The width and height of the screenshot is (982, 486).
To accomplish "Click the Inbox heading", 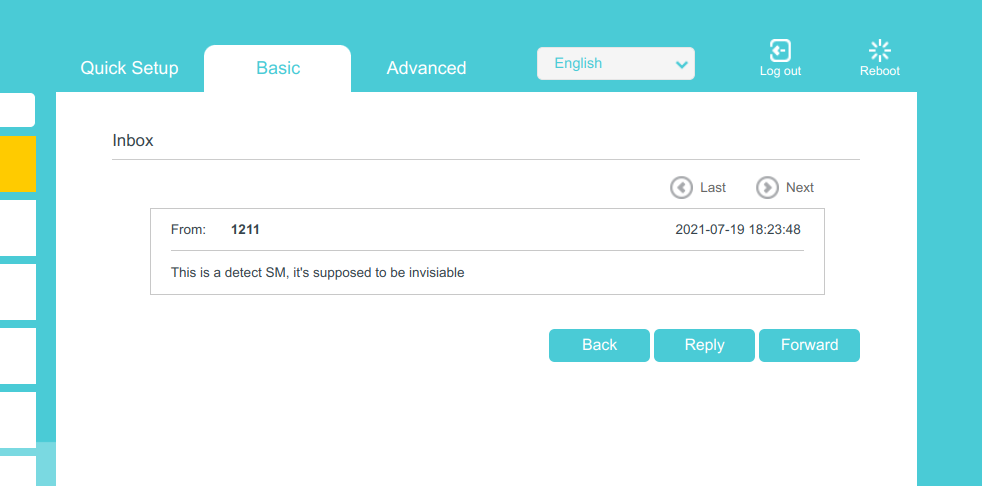I will tap(133, 140).
